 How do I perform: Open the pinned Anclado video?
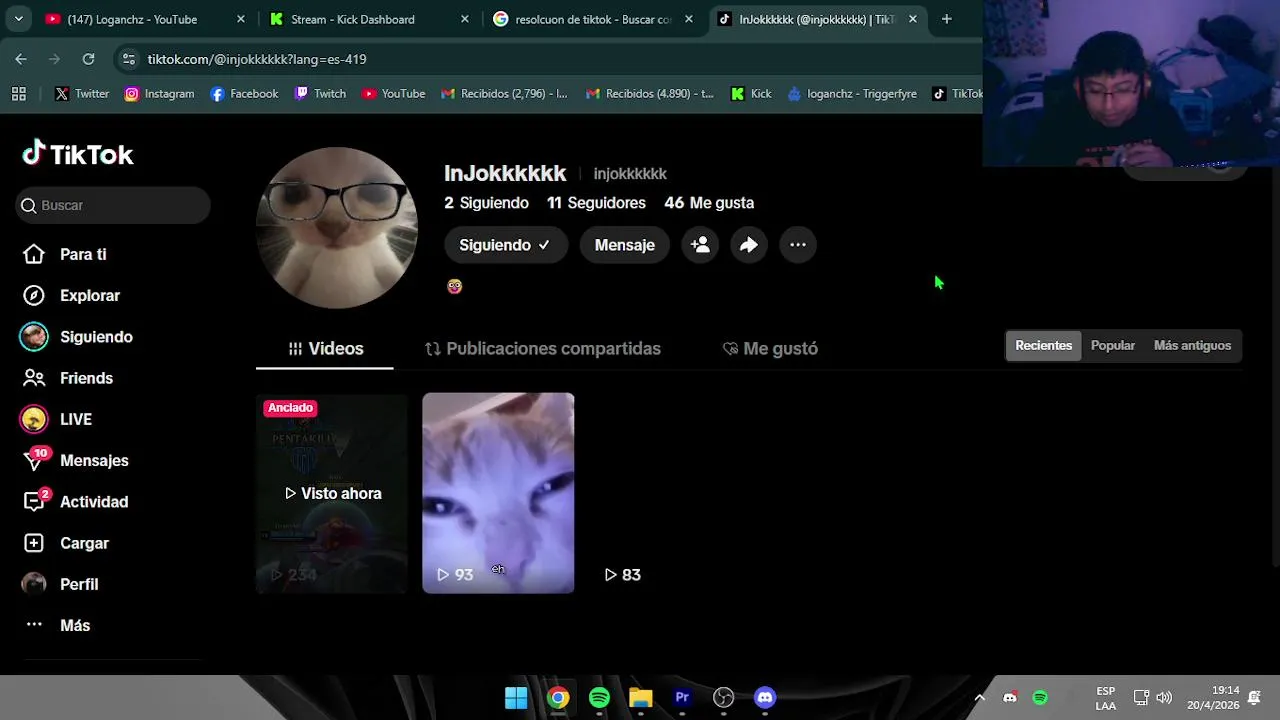click(x=332, y=493)
